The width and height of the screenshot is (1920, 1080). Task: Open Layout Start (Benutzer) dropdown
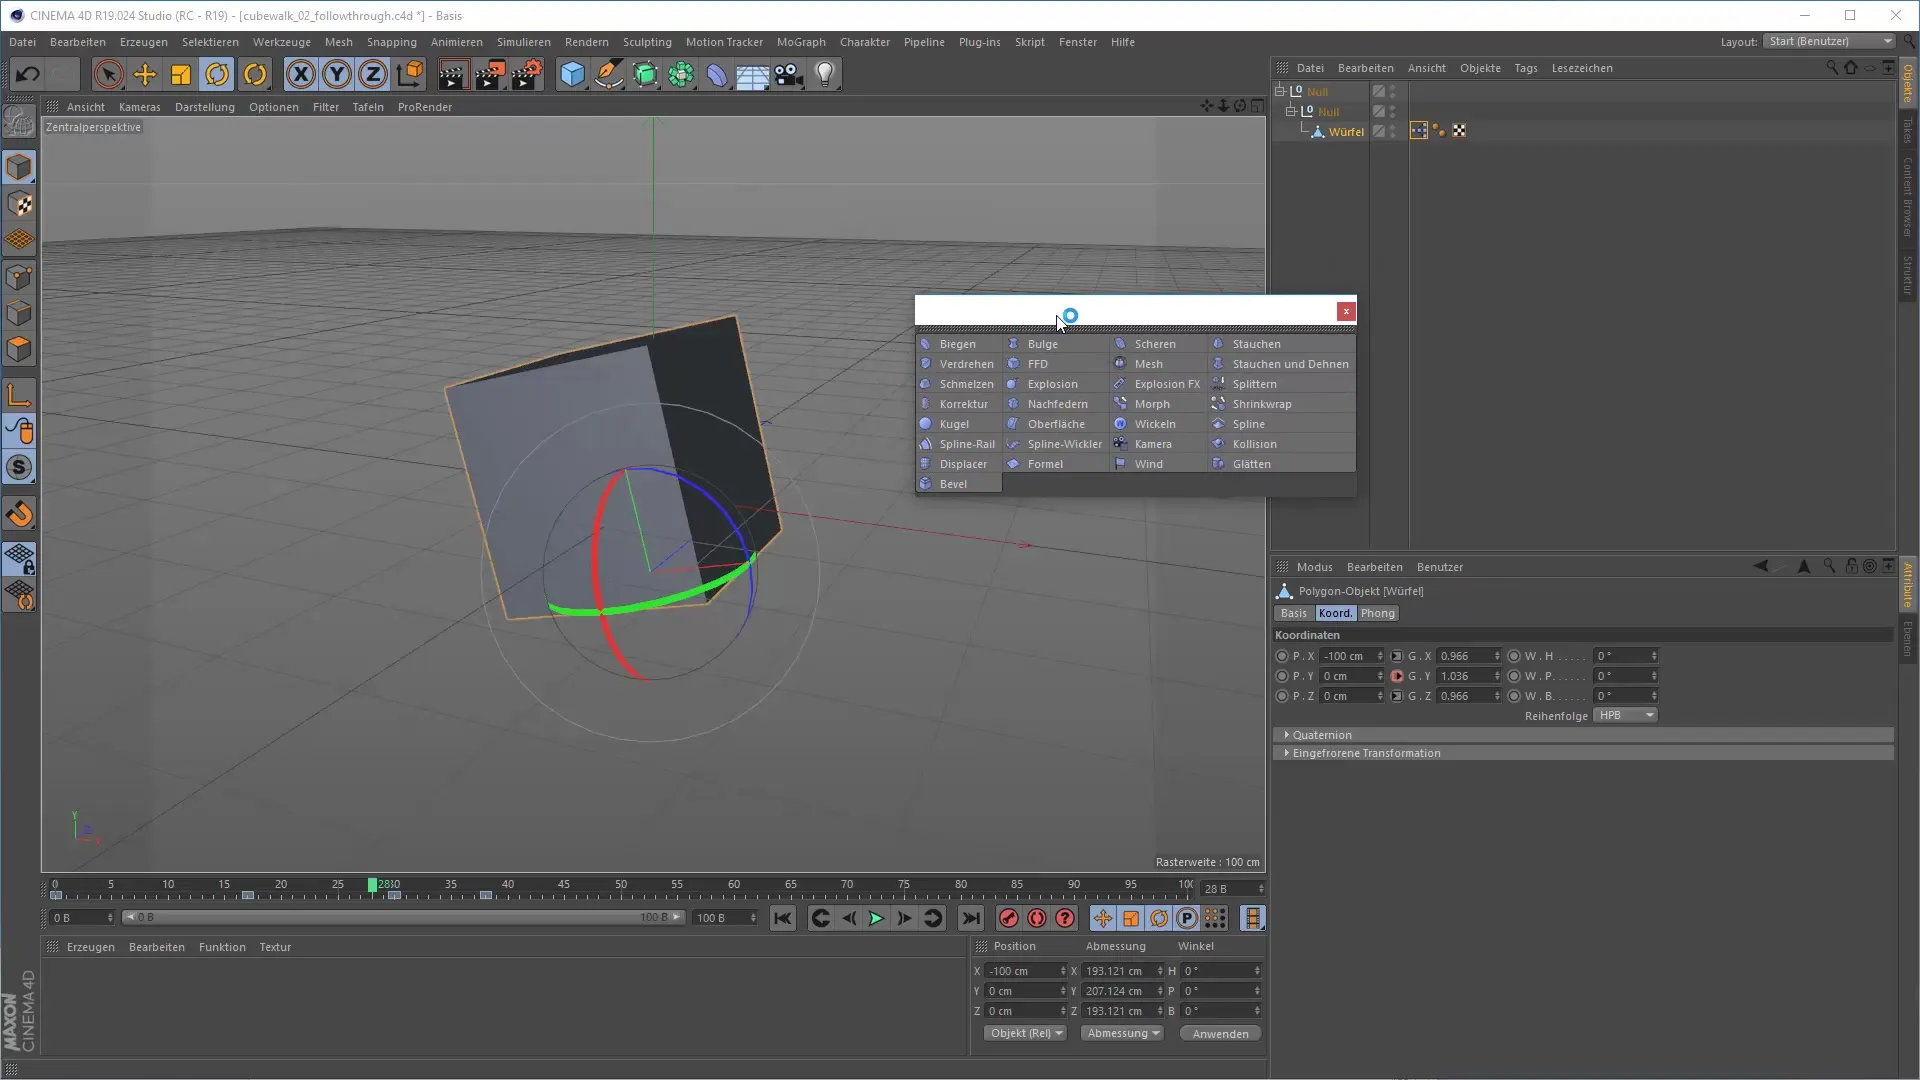coord(1830,41)
